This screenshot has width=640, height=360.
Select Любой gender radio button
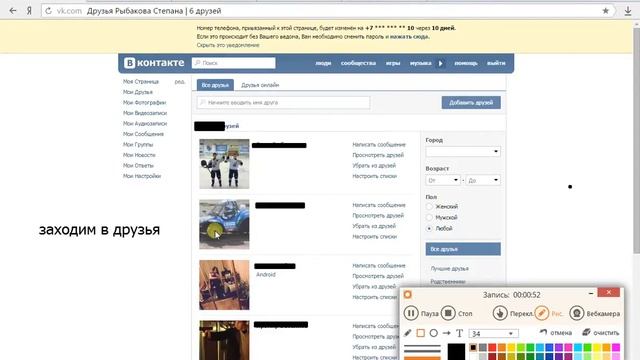pyautogui.click(x=429, y=229)
